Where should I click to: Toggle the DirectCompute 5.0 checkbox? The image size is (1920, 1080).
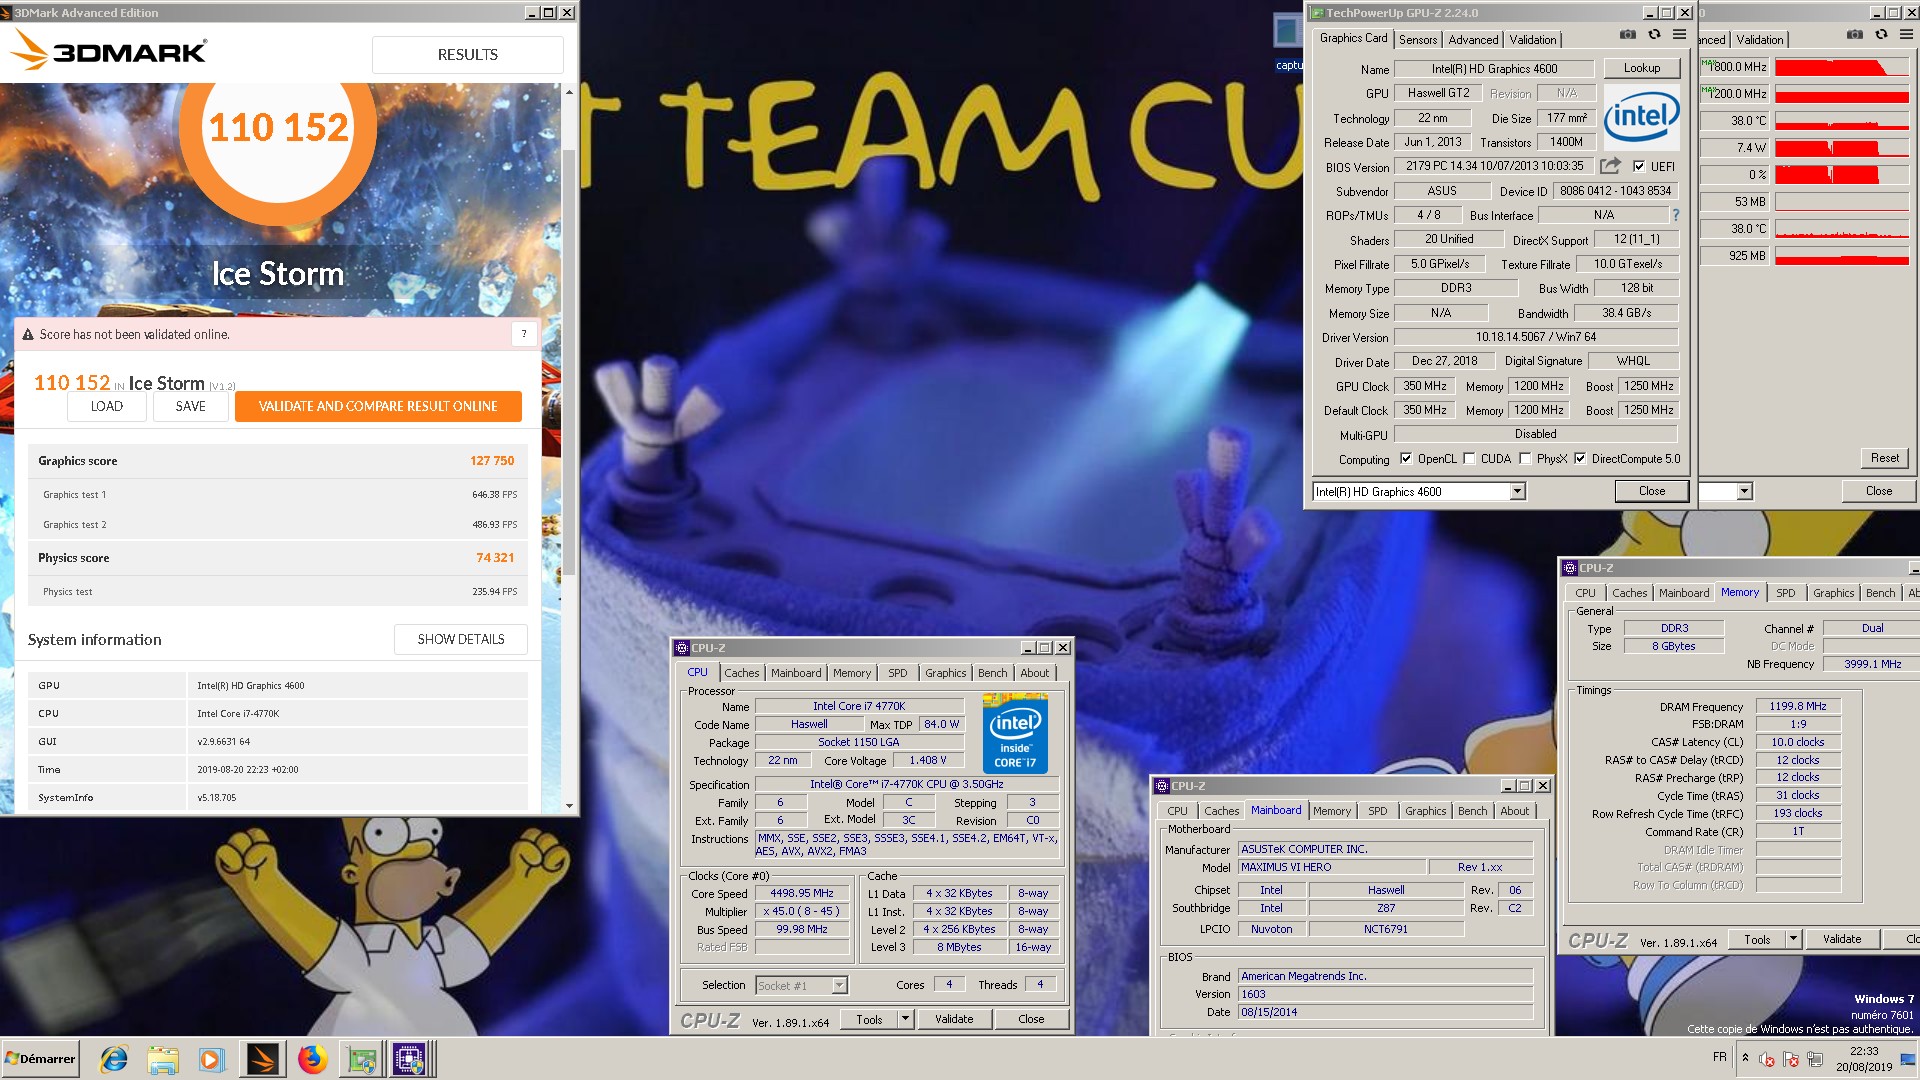[x=1580, y=459]
